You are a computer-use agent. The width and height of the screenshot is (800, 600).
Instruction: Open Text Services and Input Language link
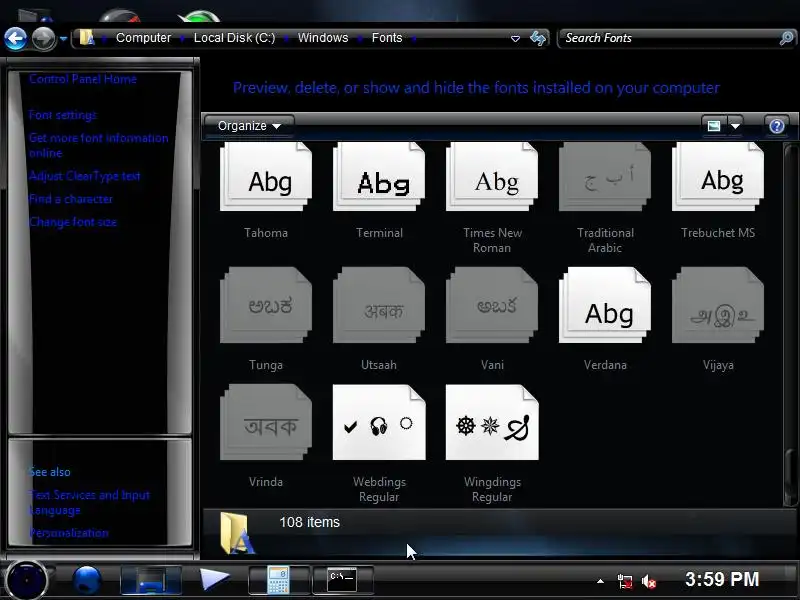89,503
